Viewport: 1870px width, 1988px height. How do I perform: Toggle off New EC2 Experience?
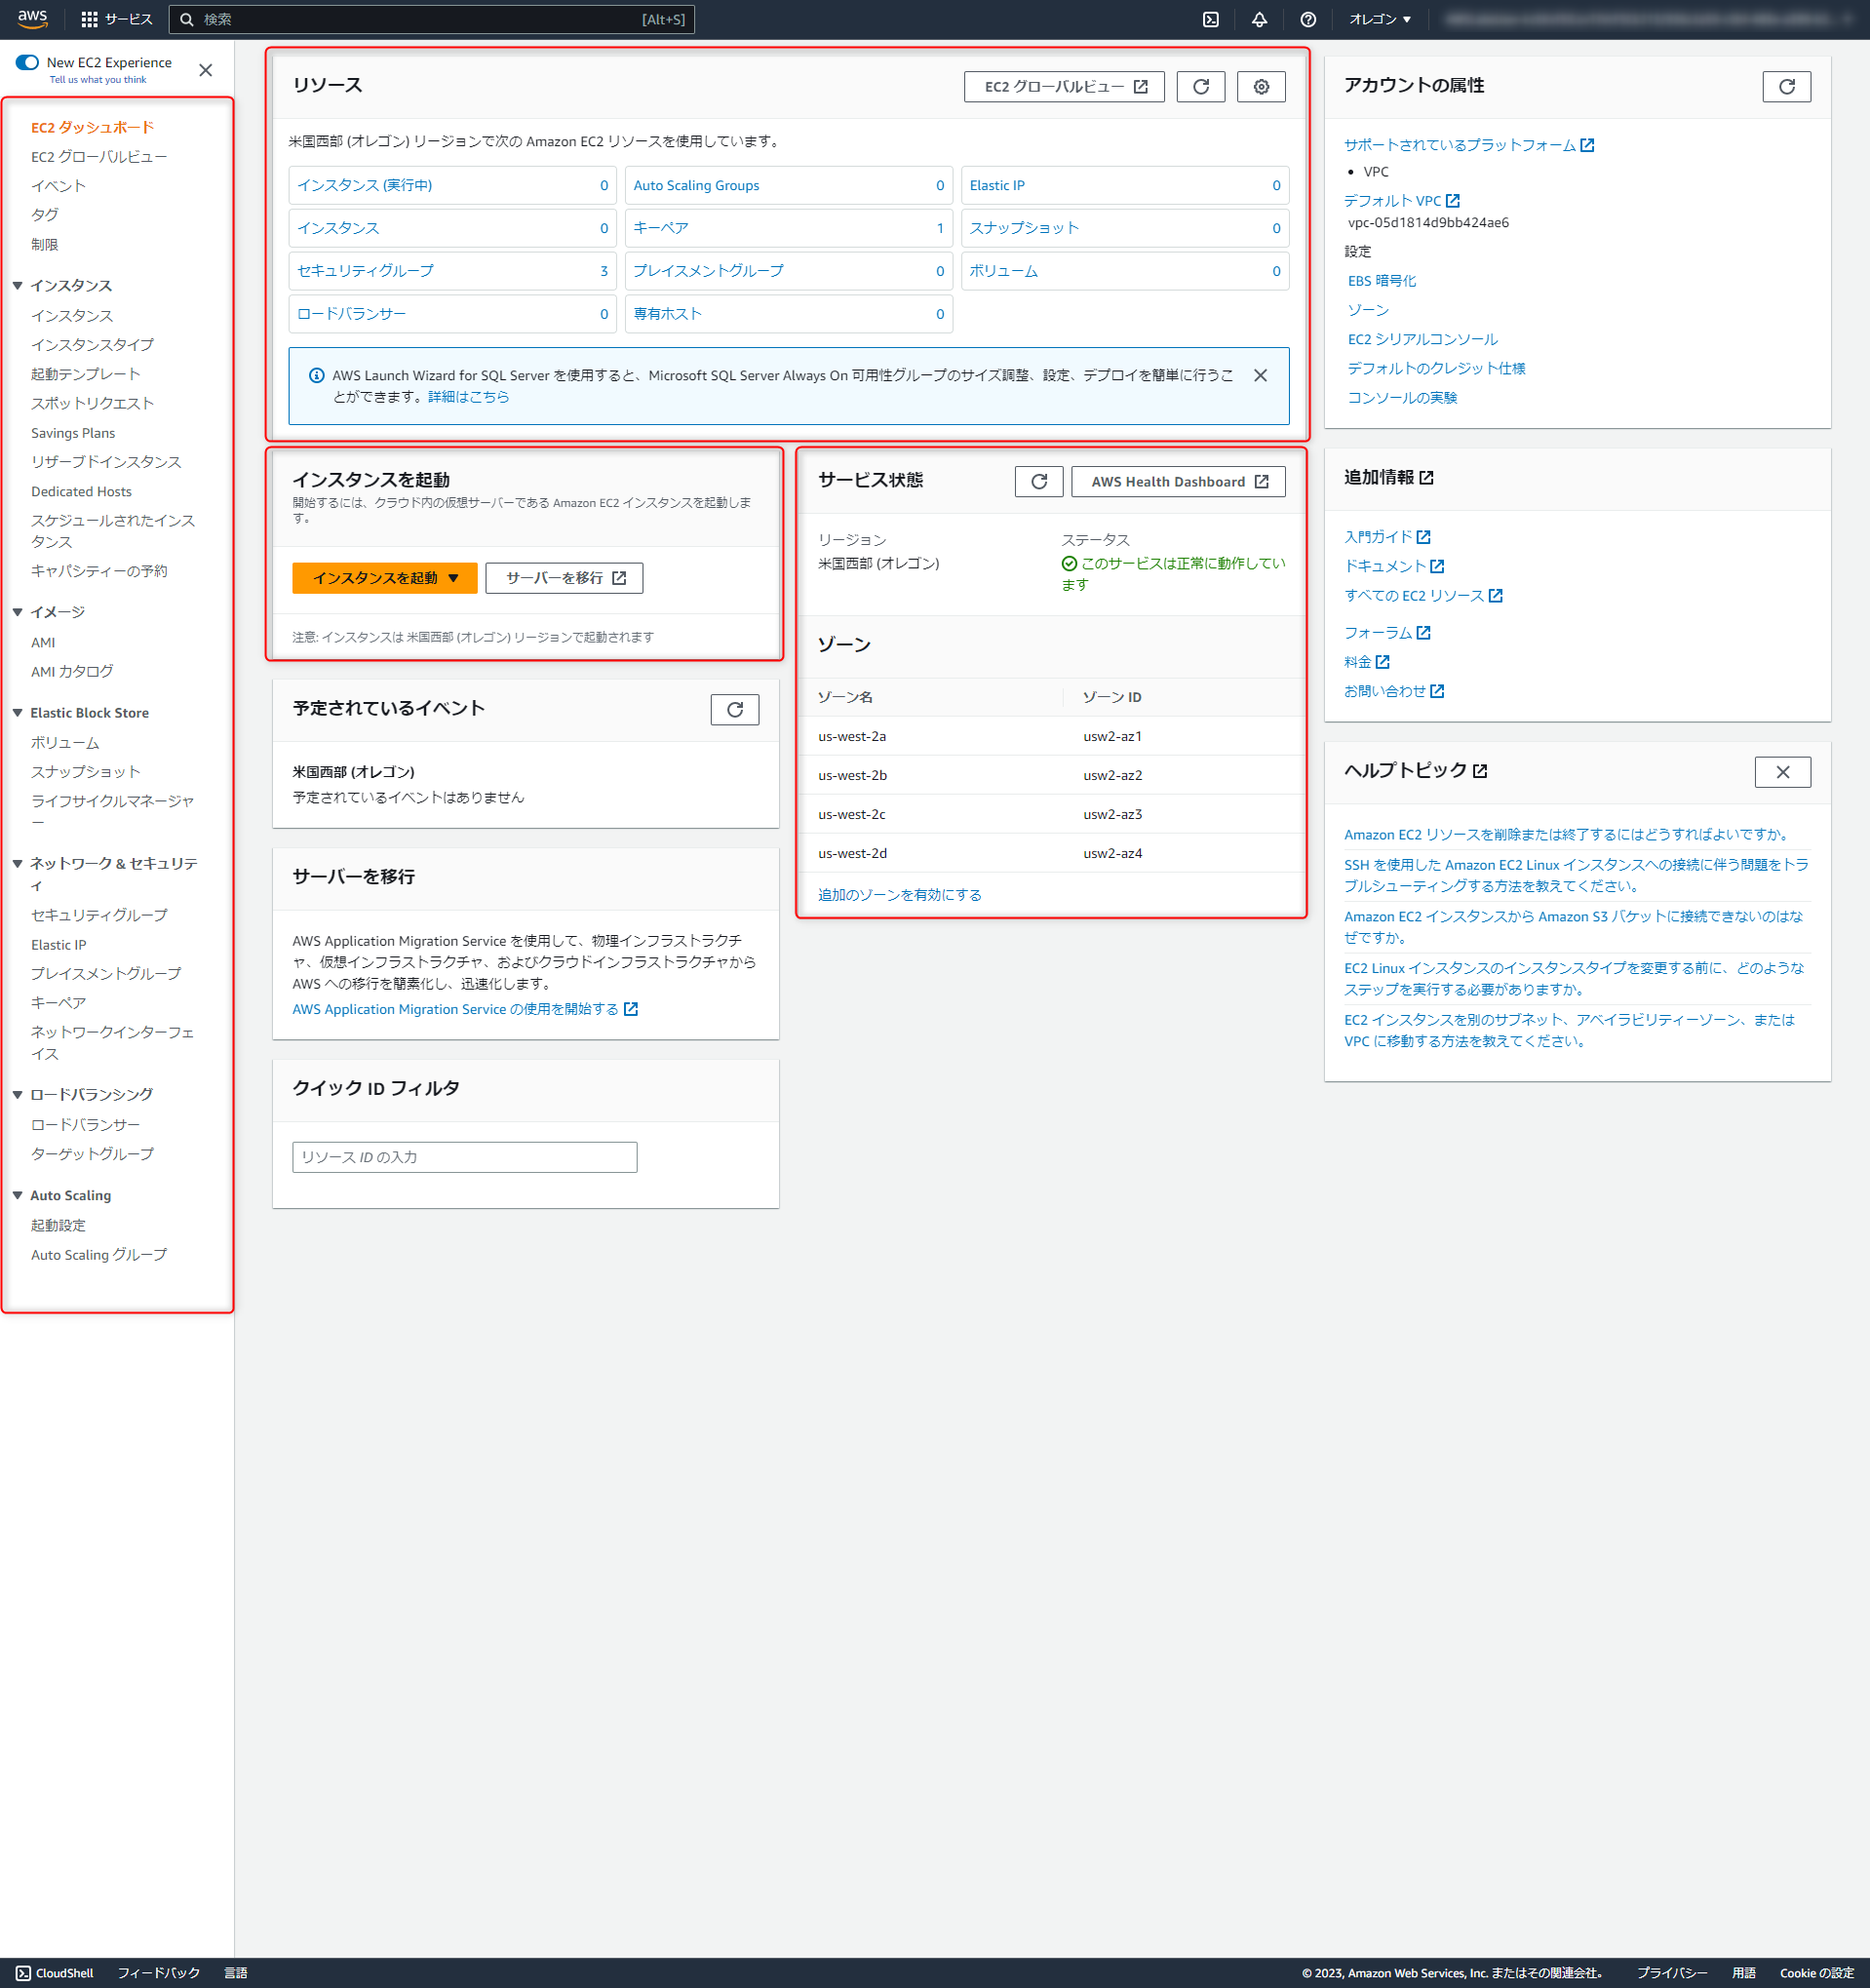26,62
